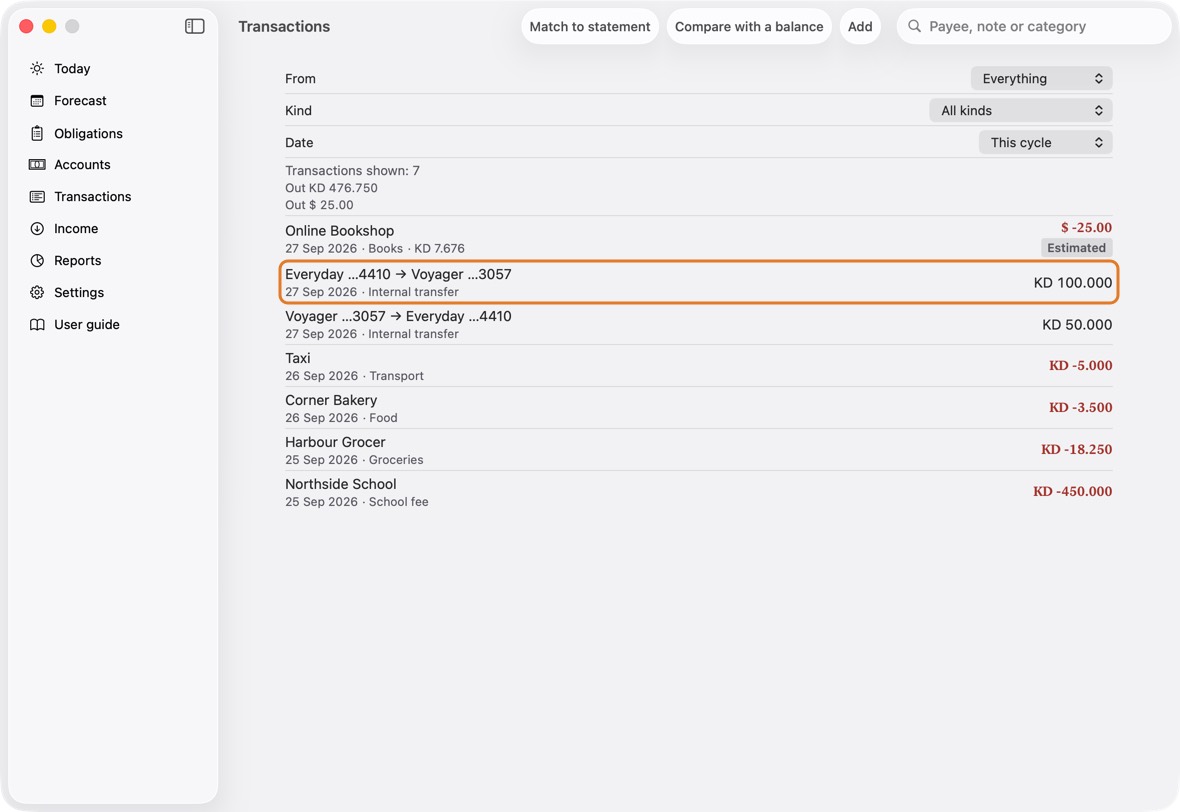Viewport: 1180px width, 812px height.
Task: Switch to the Accounts view
Action: pos(82,165)
